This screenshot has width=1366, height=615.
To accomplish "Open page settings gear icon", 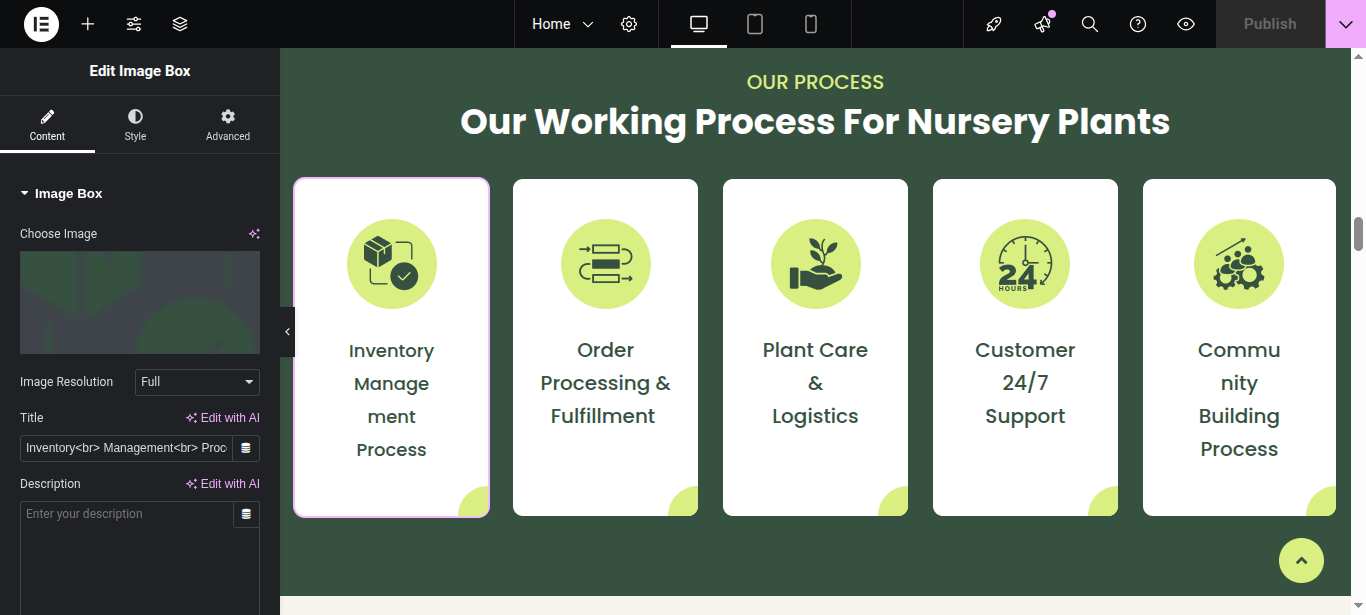I will 629,24.
